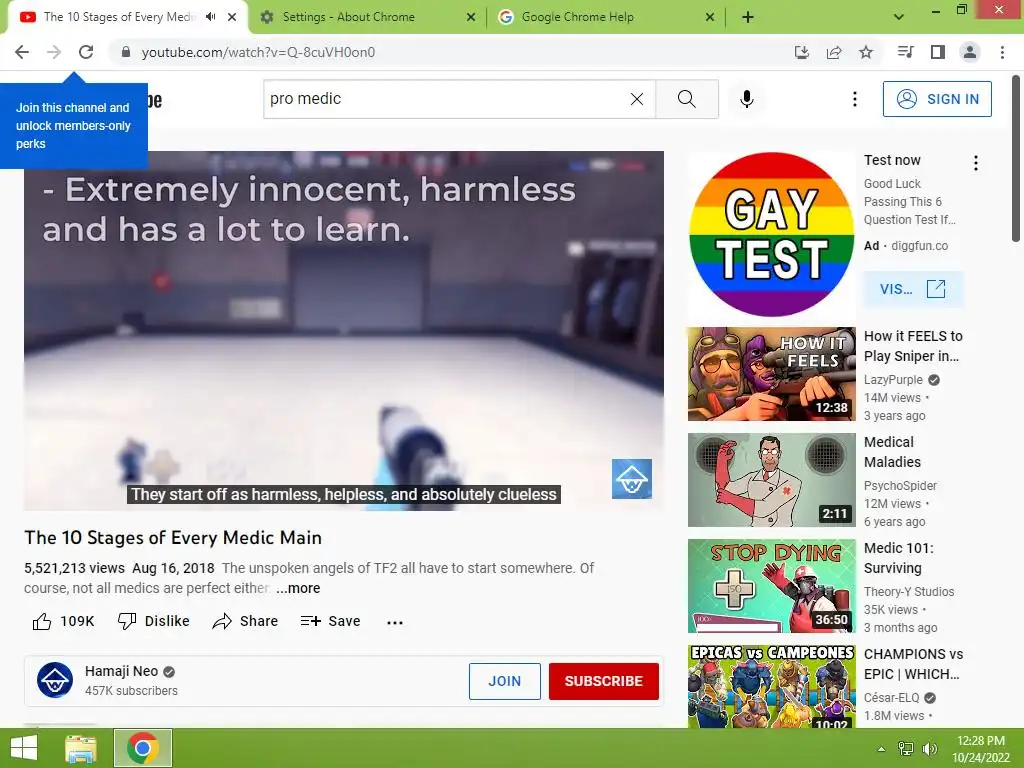Mute the tab audio speaker icon

coord(210,17)
